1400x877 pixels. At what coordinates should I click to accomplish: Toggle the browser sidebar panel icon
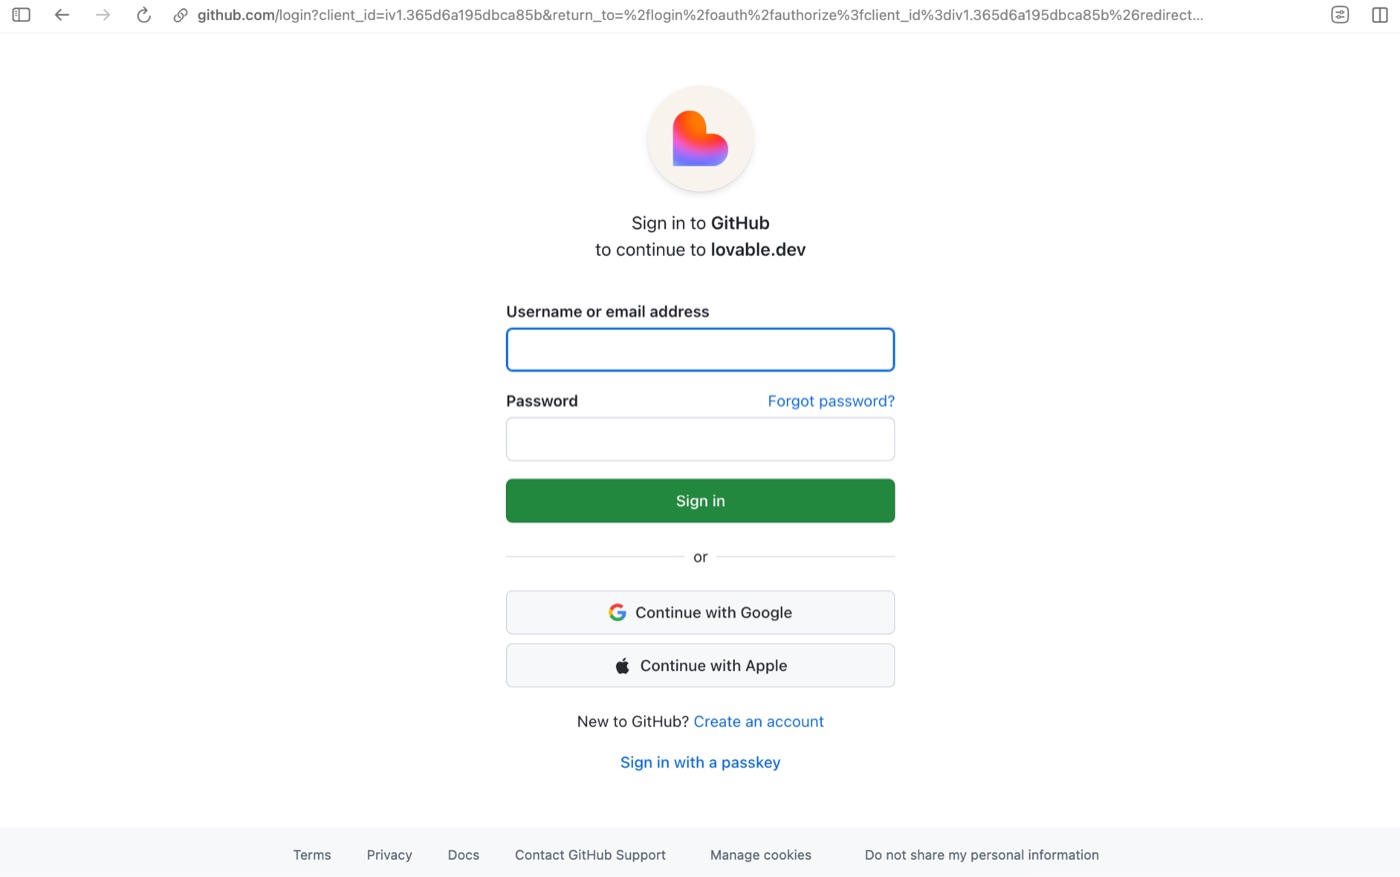click(21, 15)
